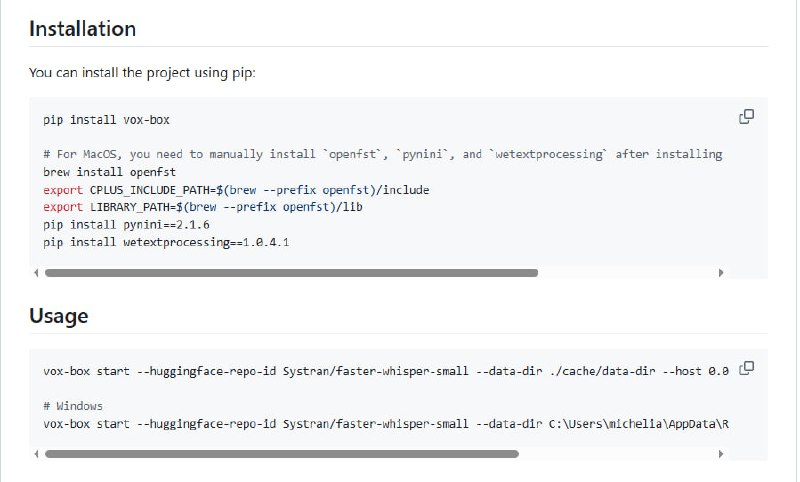
Task: Click the Windows vox-box start command
Action: coord(385,424)
